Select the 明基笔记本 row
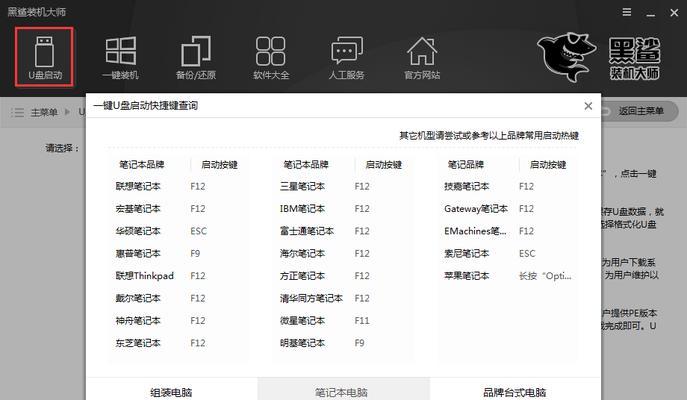Image resolution: width=687 pixels, height=400 pixels. click(x=341, y=343)
